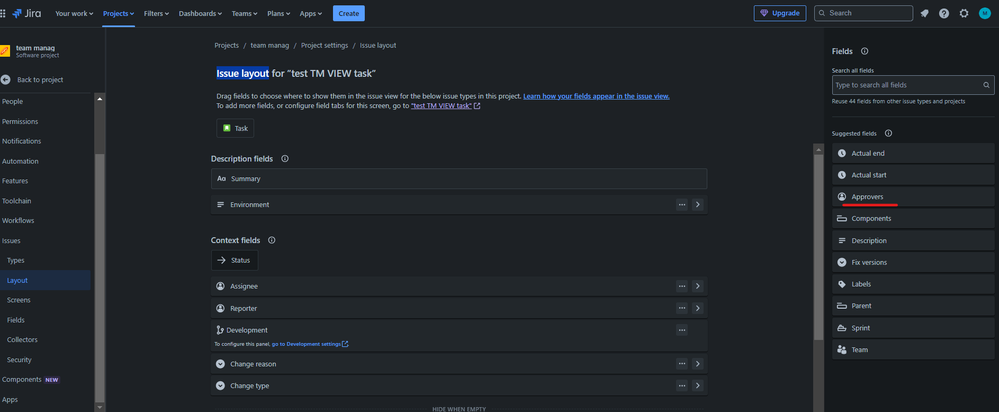This screenshot has height=412, width=999.
Task: Open the go to Development settings link
Action: [x=309, y=344]
